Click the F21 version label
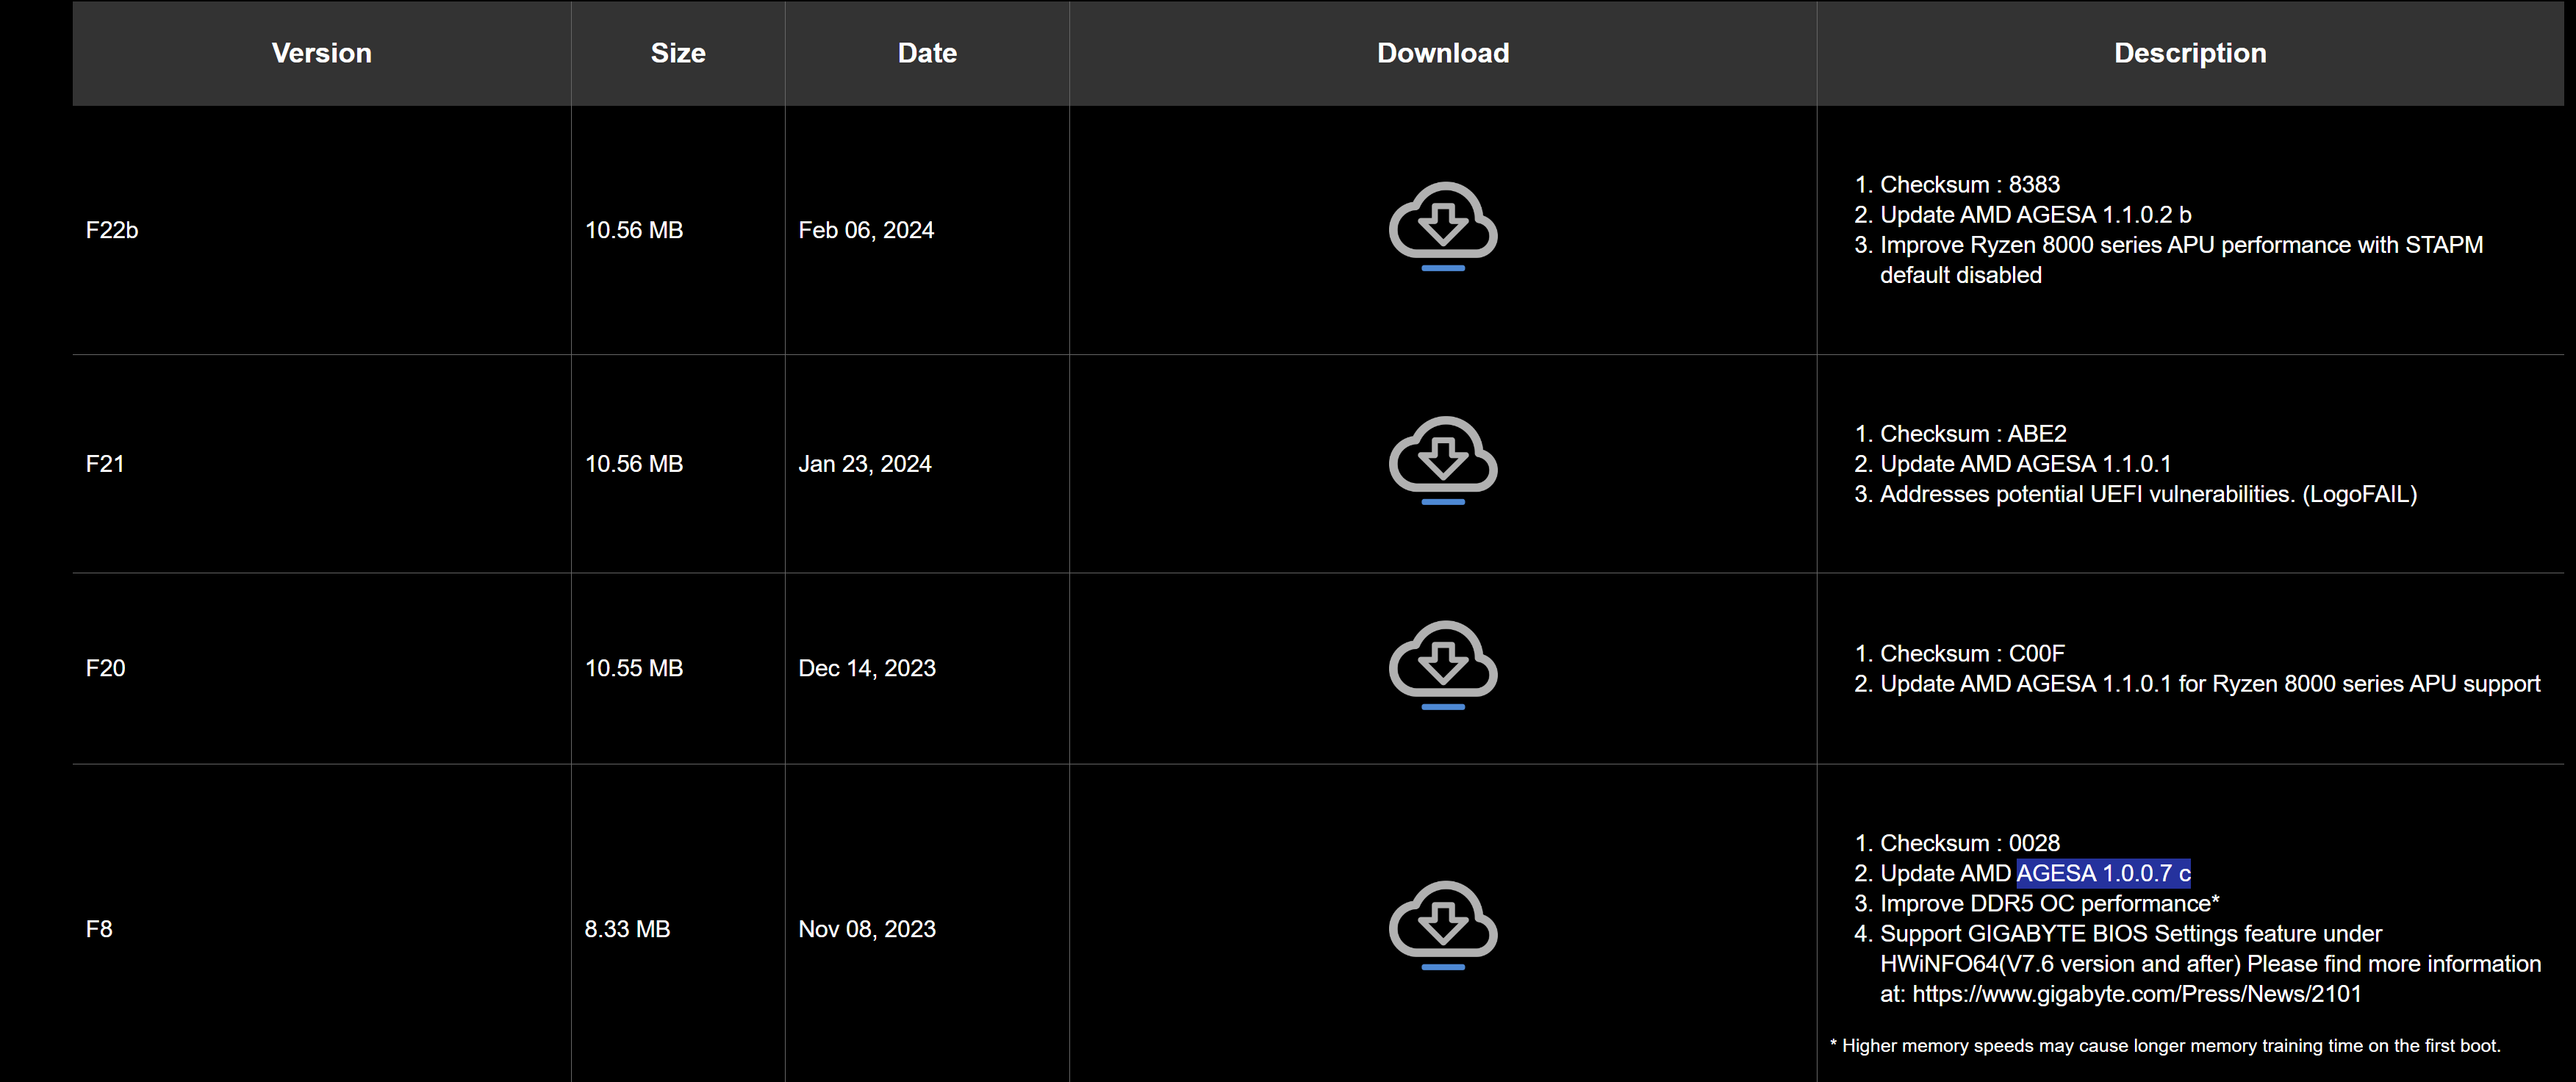This screenshot has width=2576, height=1082. 105,464
